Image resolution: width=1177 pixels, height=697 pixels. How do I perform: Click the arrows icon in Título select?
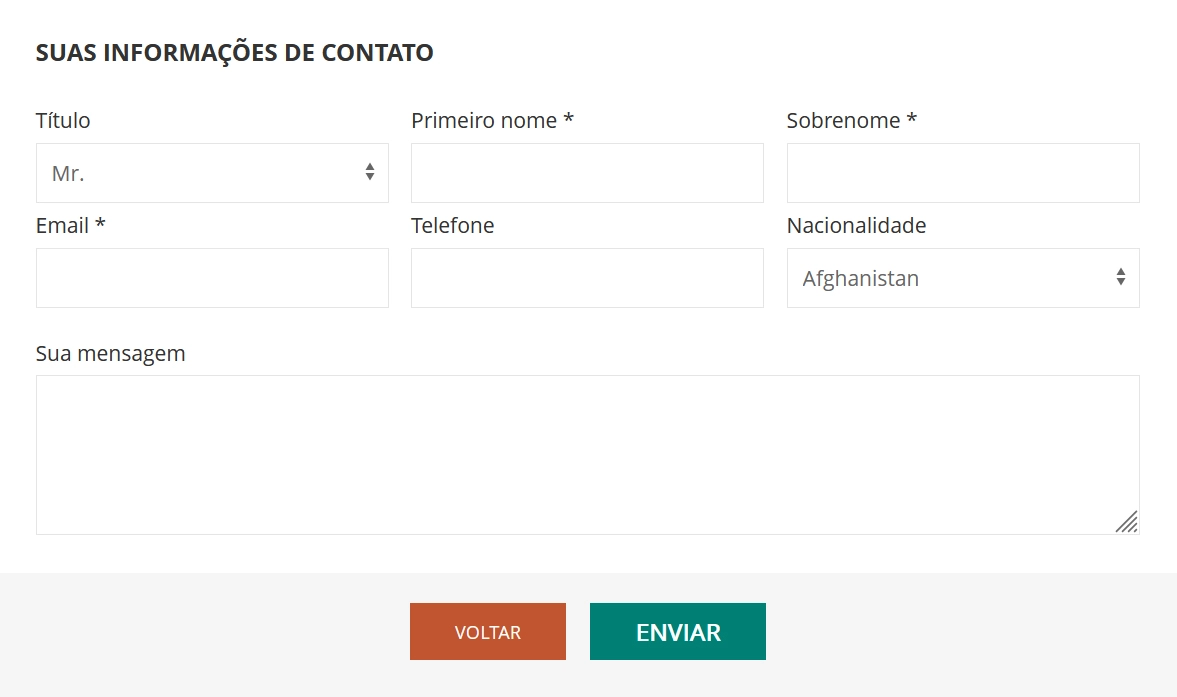pos(370,172)
